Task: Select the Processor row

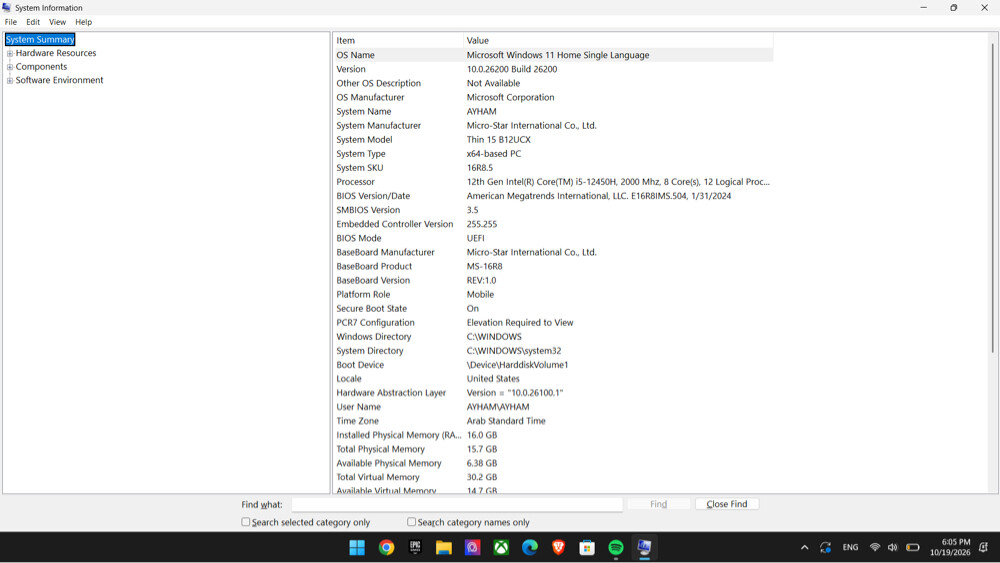Action: click(553, 182)
